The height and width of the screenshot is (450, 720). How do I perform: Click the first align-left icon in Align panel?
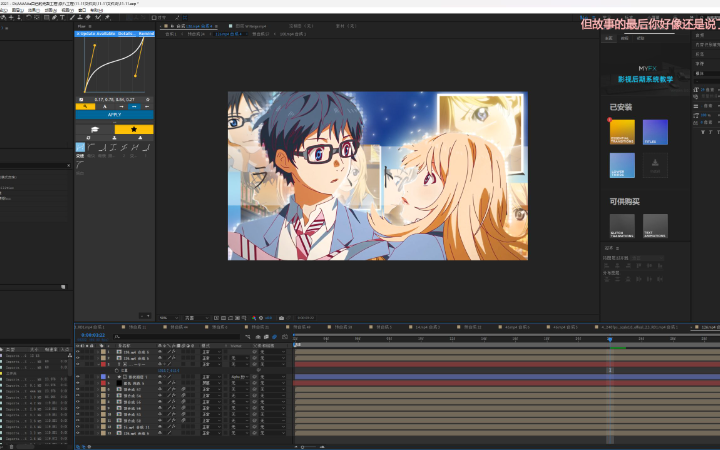607,266
